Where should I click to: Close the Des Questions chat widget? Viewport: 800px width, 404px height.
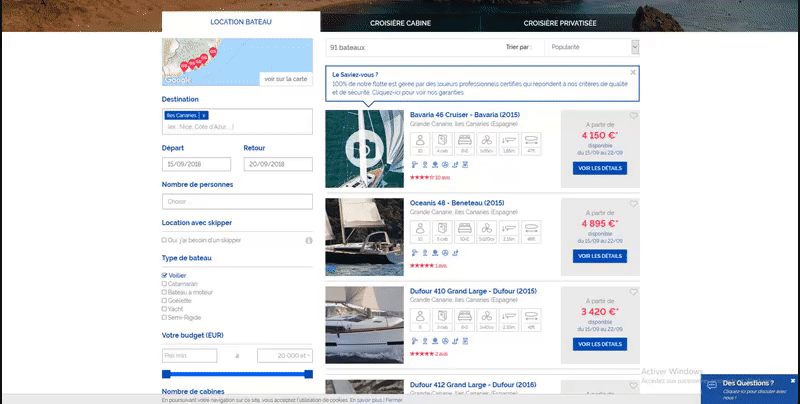[x=793, y=381]
